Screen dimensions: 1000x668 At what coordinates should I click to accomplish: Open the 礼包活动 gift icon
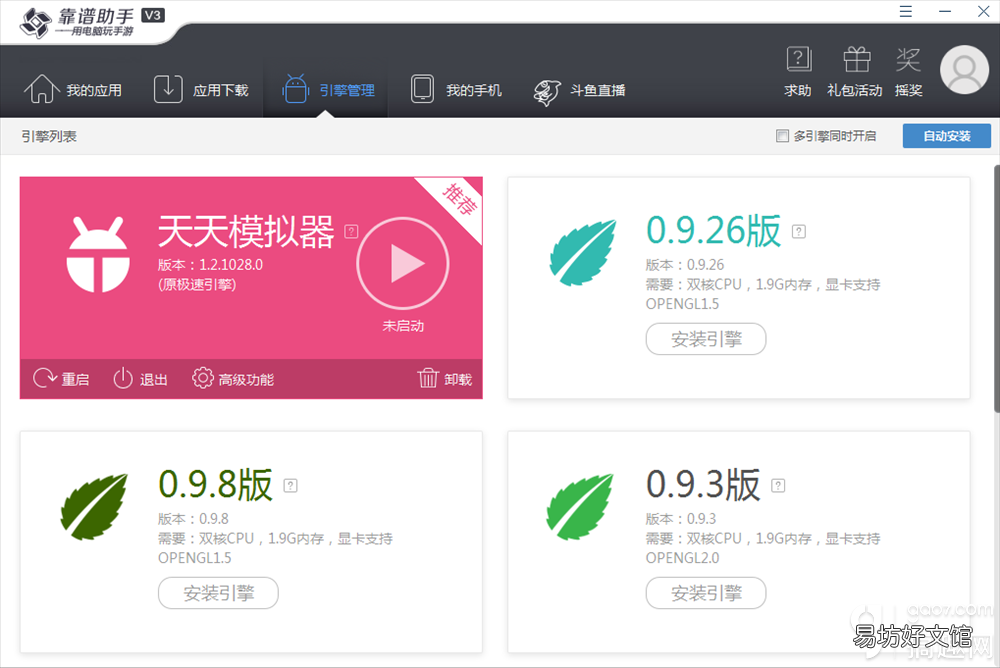point(855,71)
